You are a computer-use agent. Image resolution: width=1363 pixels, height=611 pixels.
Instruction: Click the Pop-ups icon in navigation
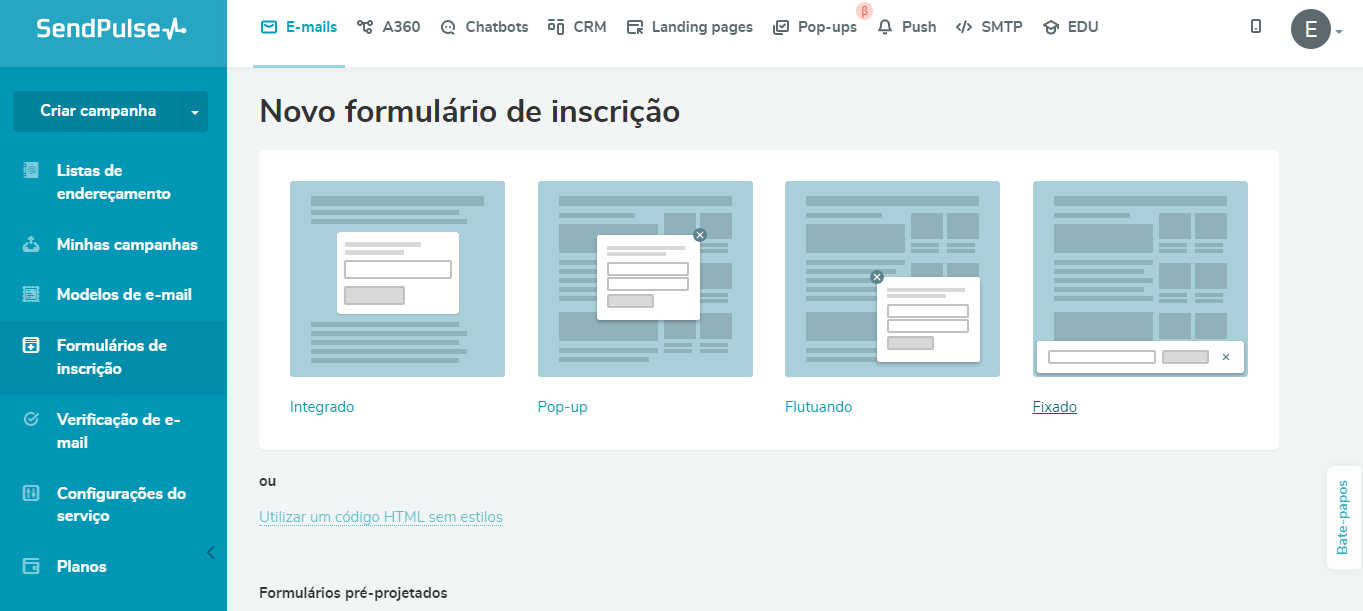[x=781, y=27]
